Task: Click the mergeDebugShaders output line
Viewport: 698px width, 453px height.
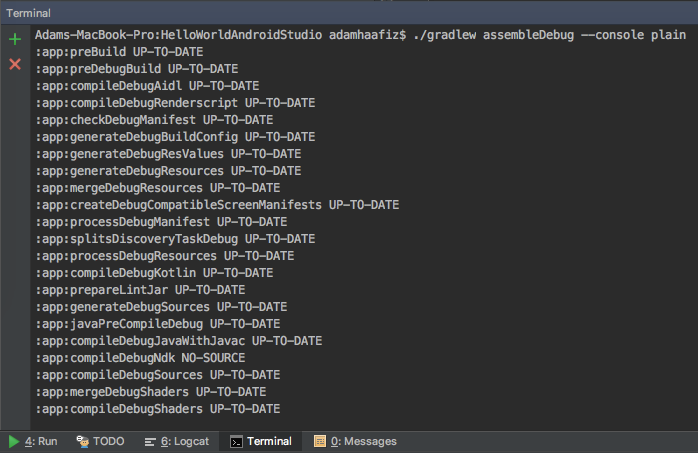Action: point(151,392)
